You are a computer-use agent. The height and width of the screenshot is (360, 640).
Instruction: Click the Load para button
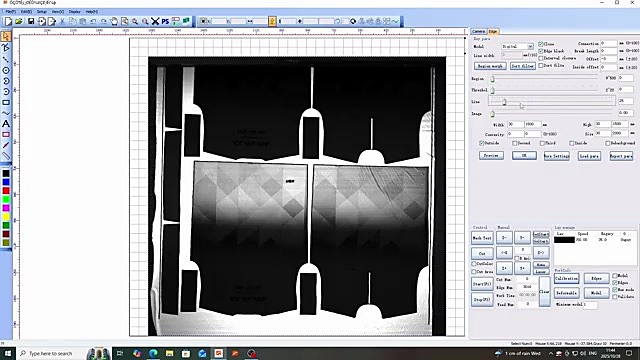click(589, 156)
